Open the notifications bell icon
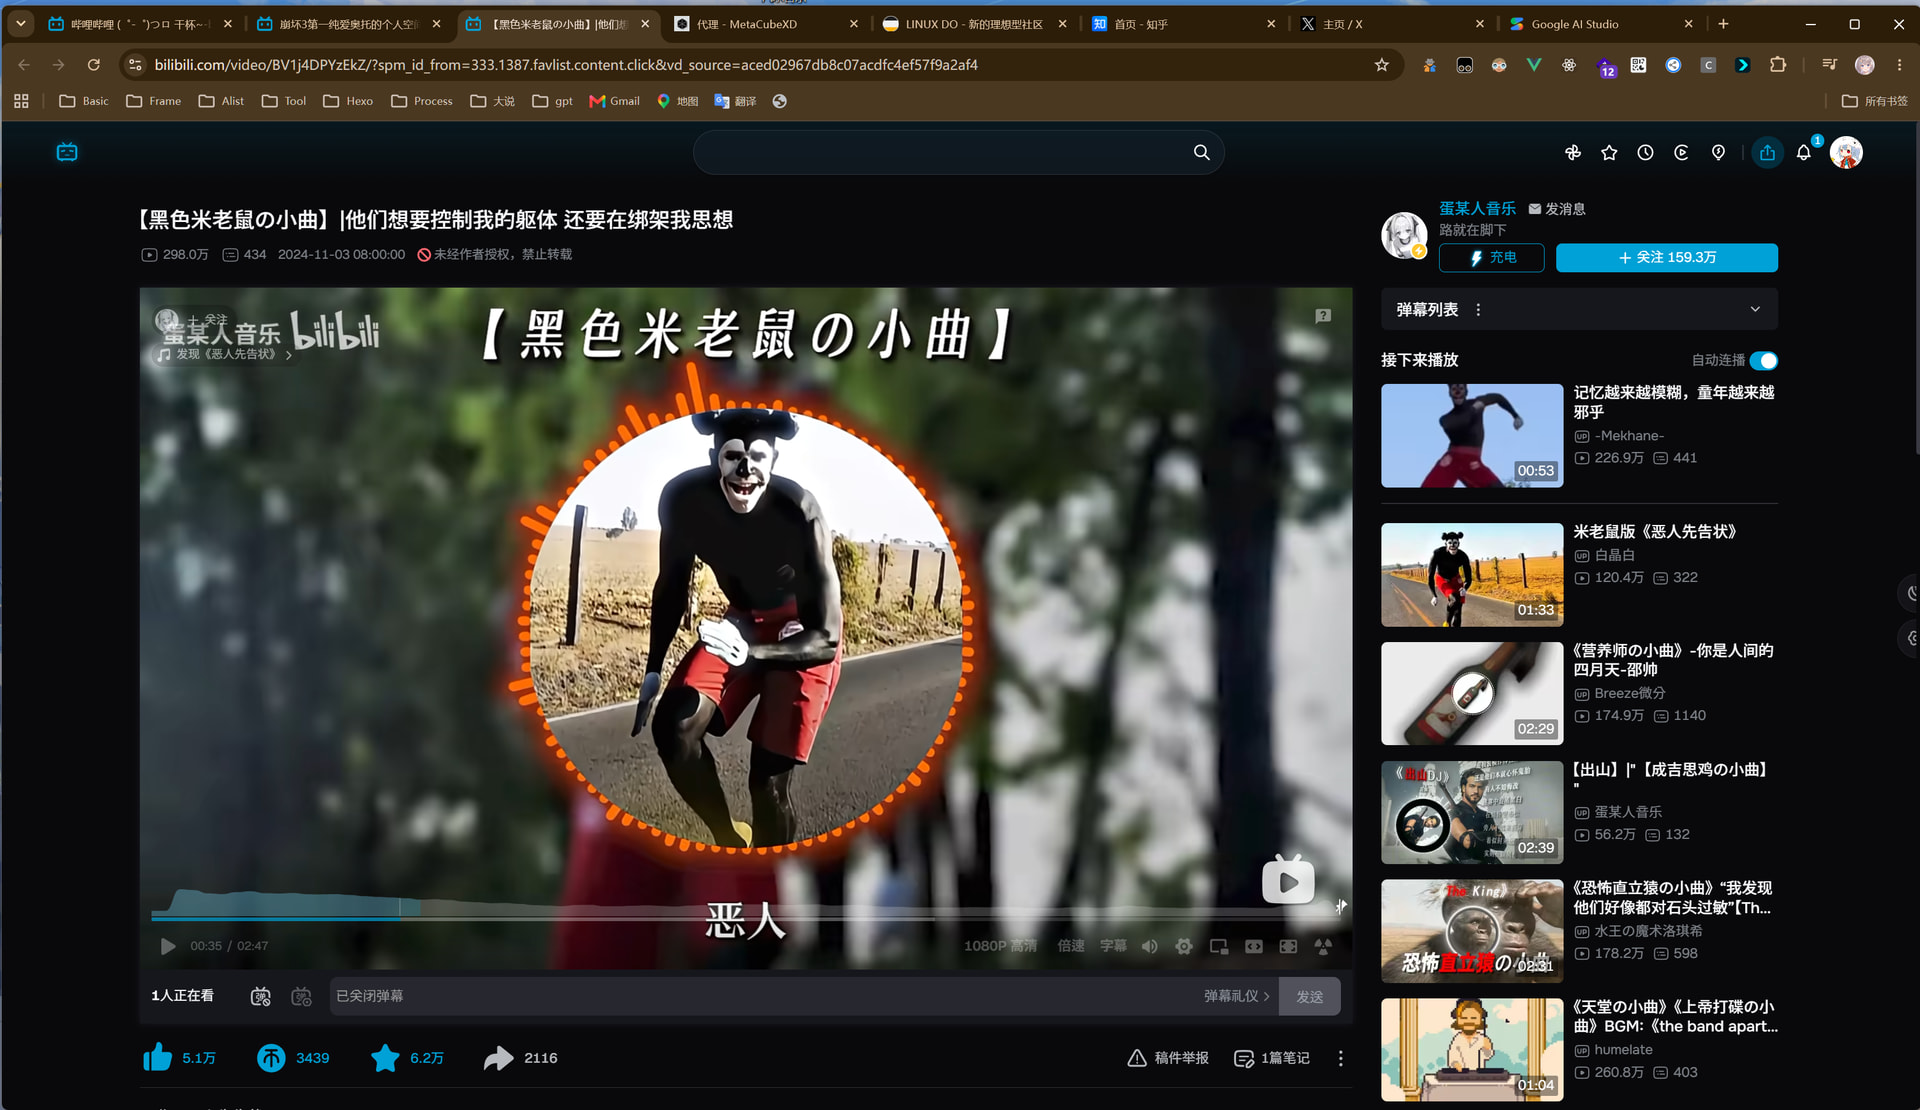Screen dimensions: 1920x1110 (1804, 152)
